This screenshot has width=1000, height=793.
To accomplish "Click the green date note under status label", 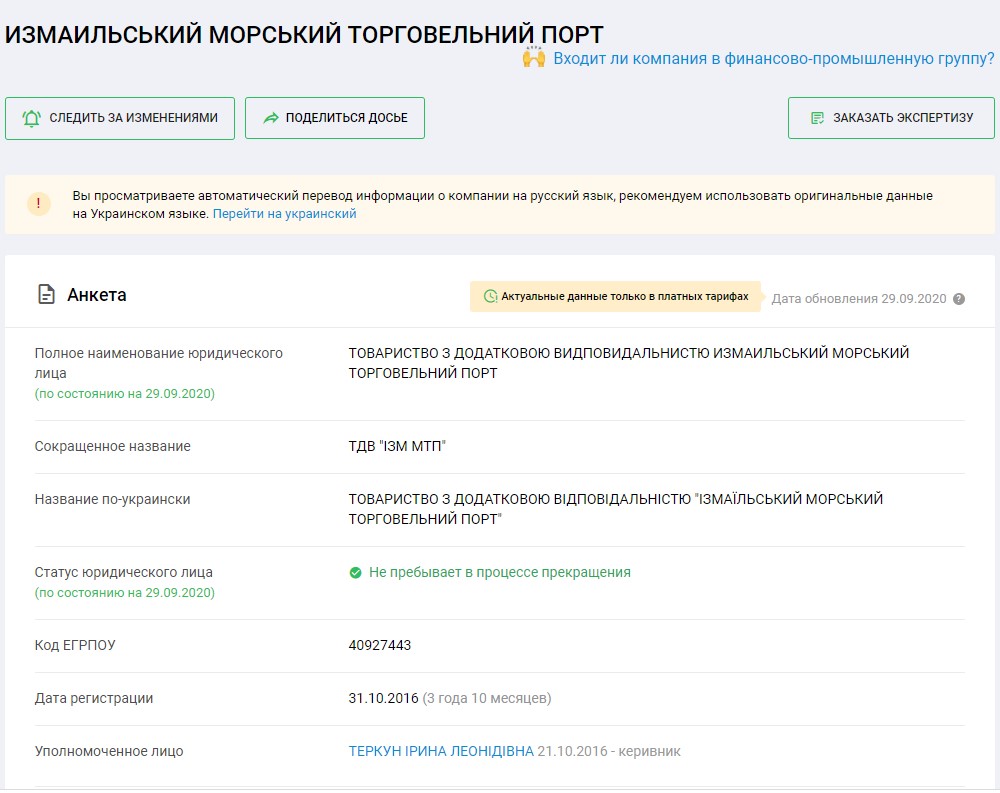I will coord(124,593).
